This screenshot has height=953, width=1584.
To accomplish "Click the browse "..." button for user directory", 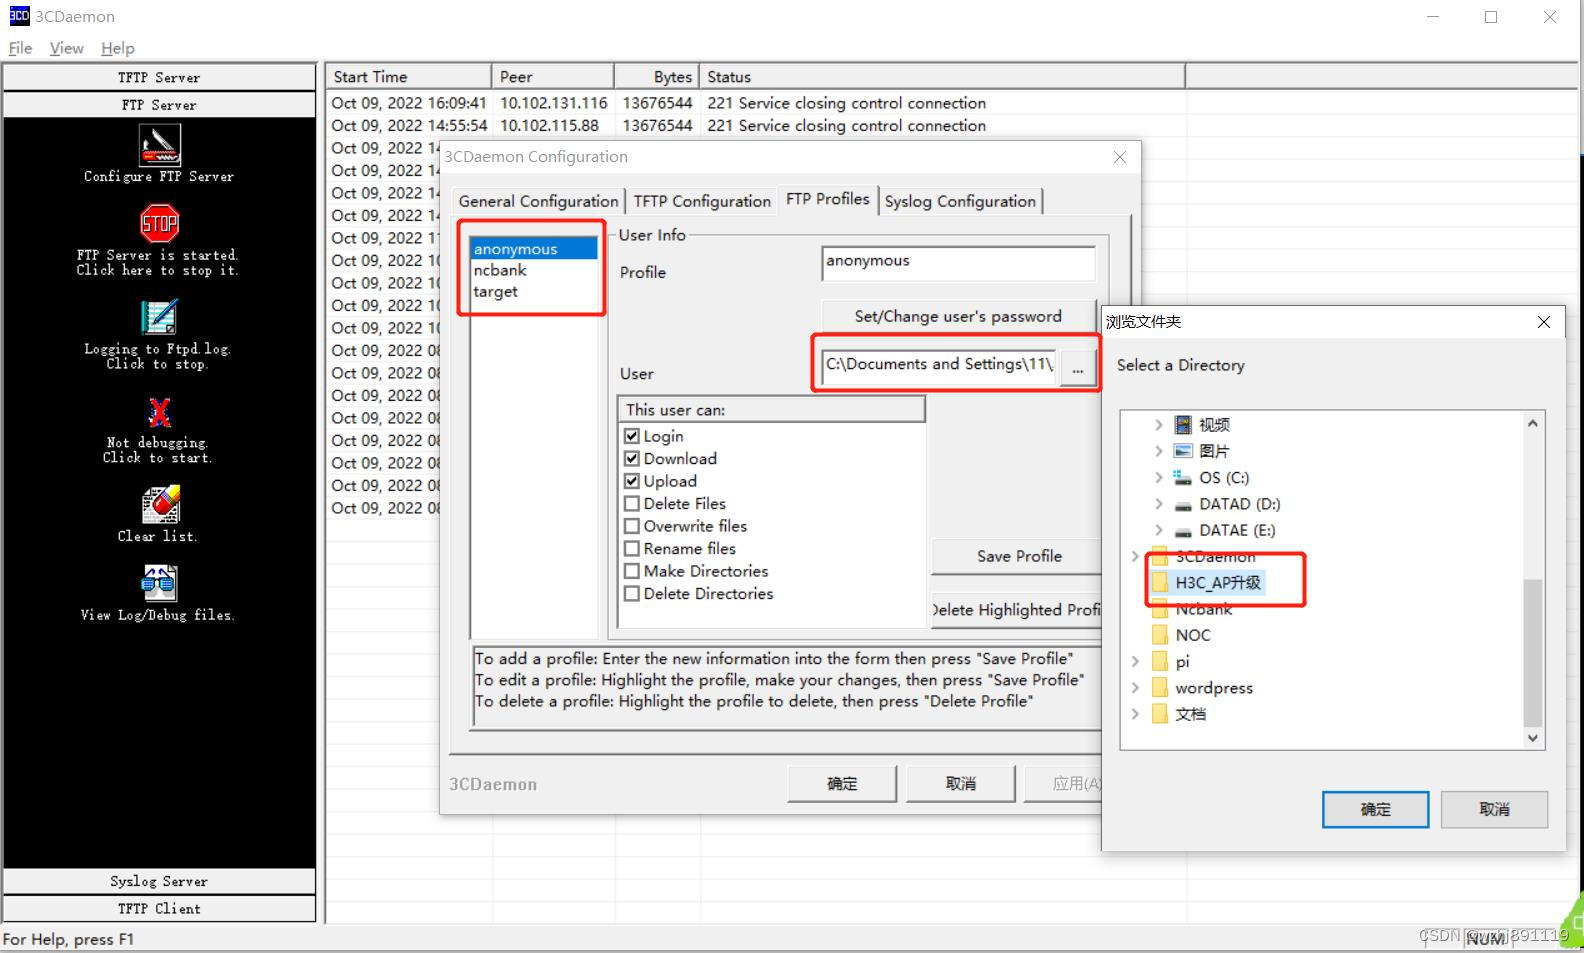I will [1077, 368].
